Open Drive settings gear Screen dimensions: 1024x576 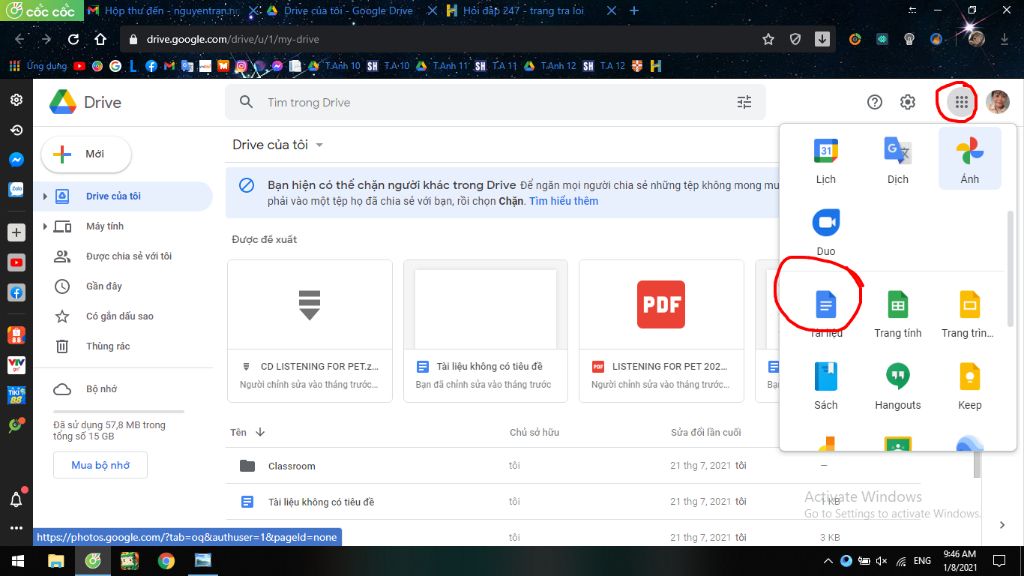click(907, 102)
